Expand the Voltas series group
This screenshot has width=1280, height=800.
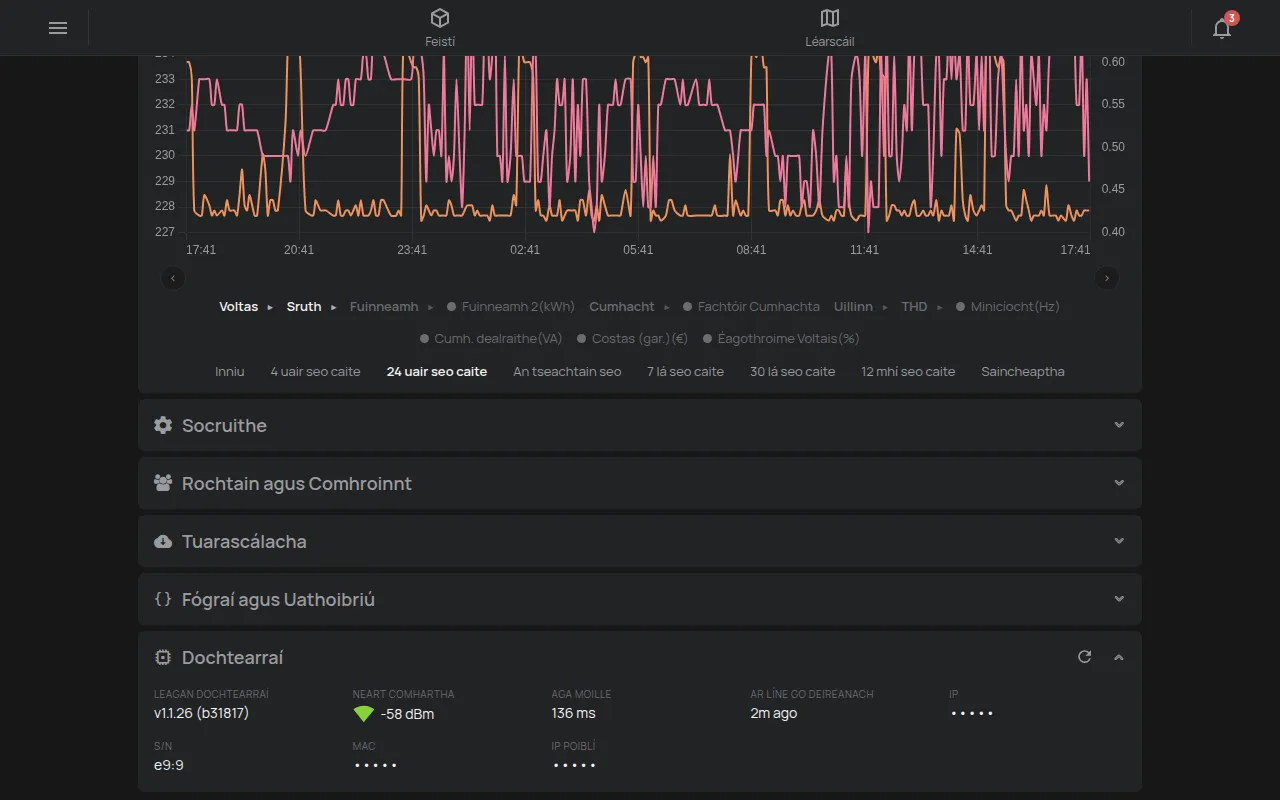coord(246,307)
